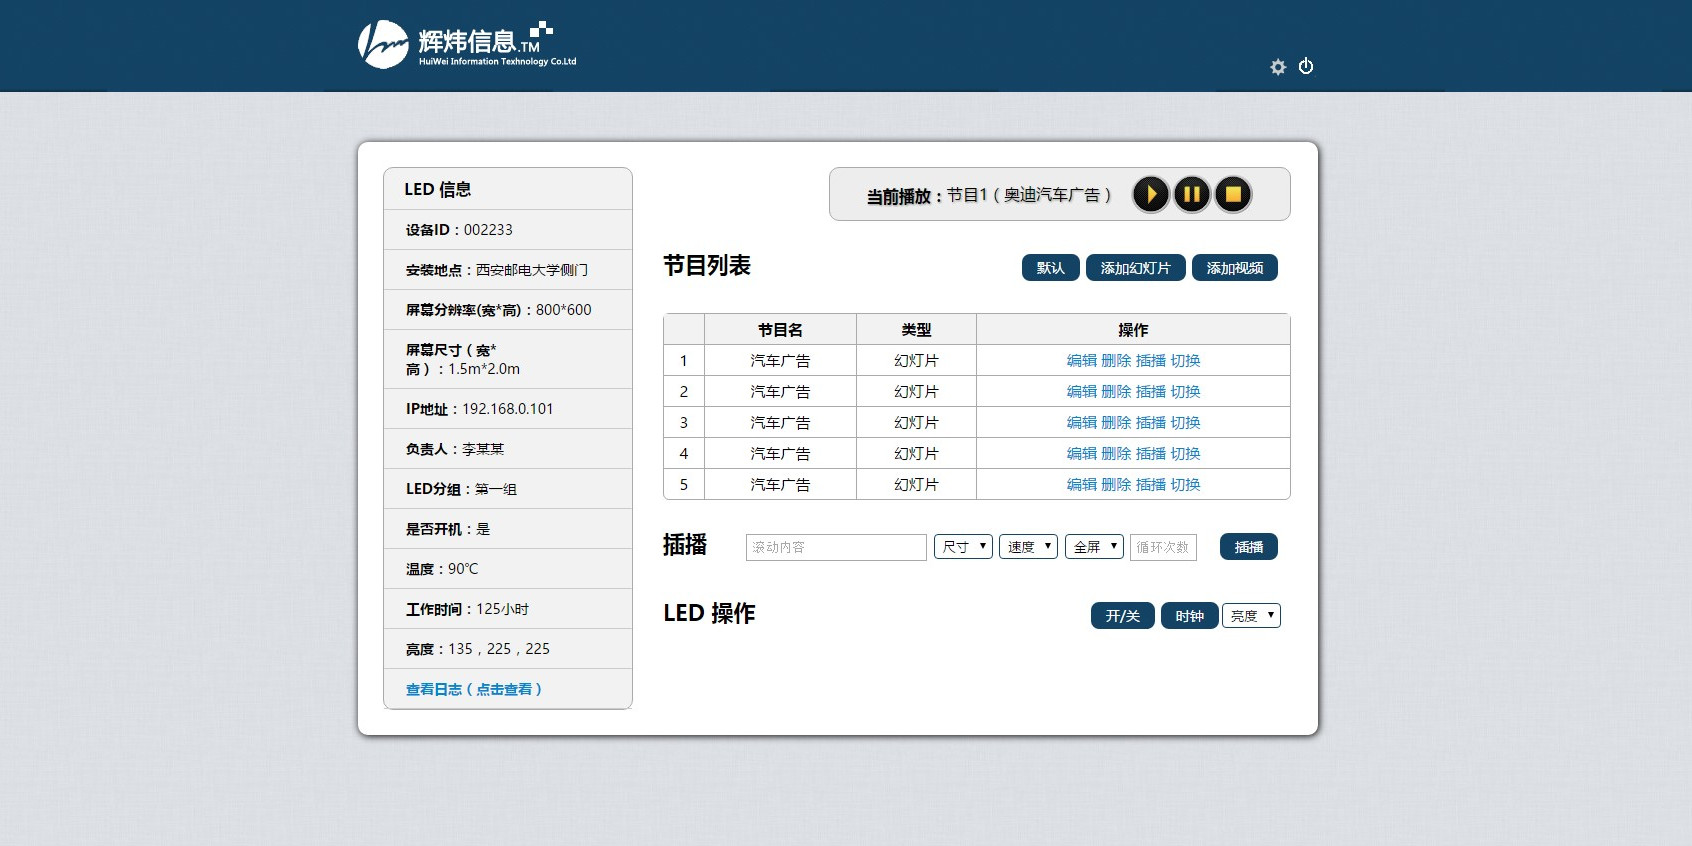Image resolution: width=1692 pixels, height=846 pixels.
Task: Expand the 尺寸 size dropdown
Action: [x=963, y=547]
